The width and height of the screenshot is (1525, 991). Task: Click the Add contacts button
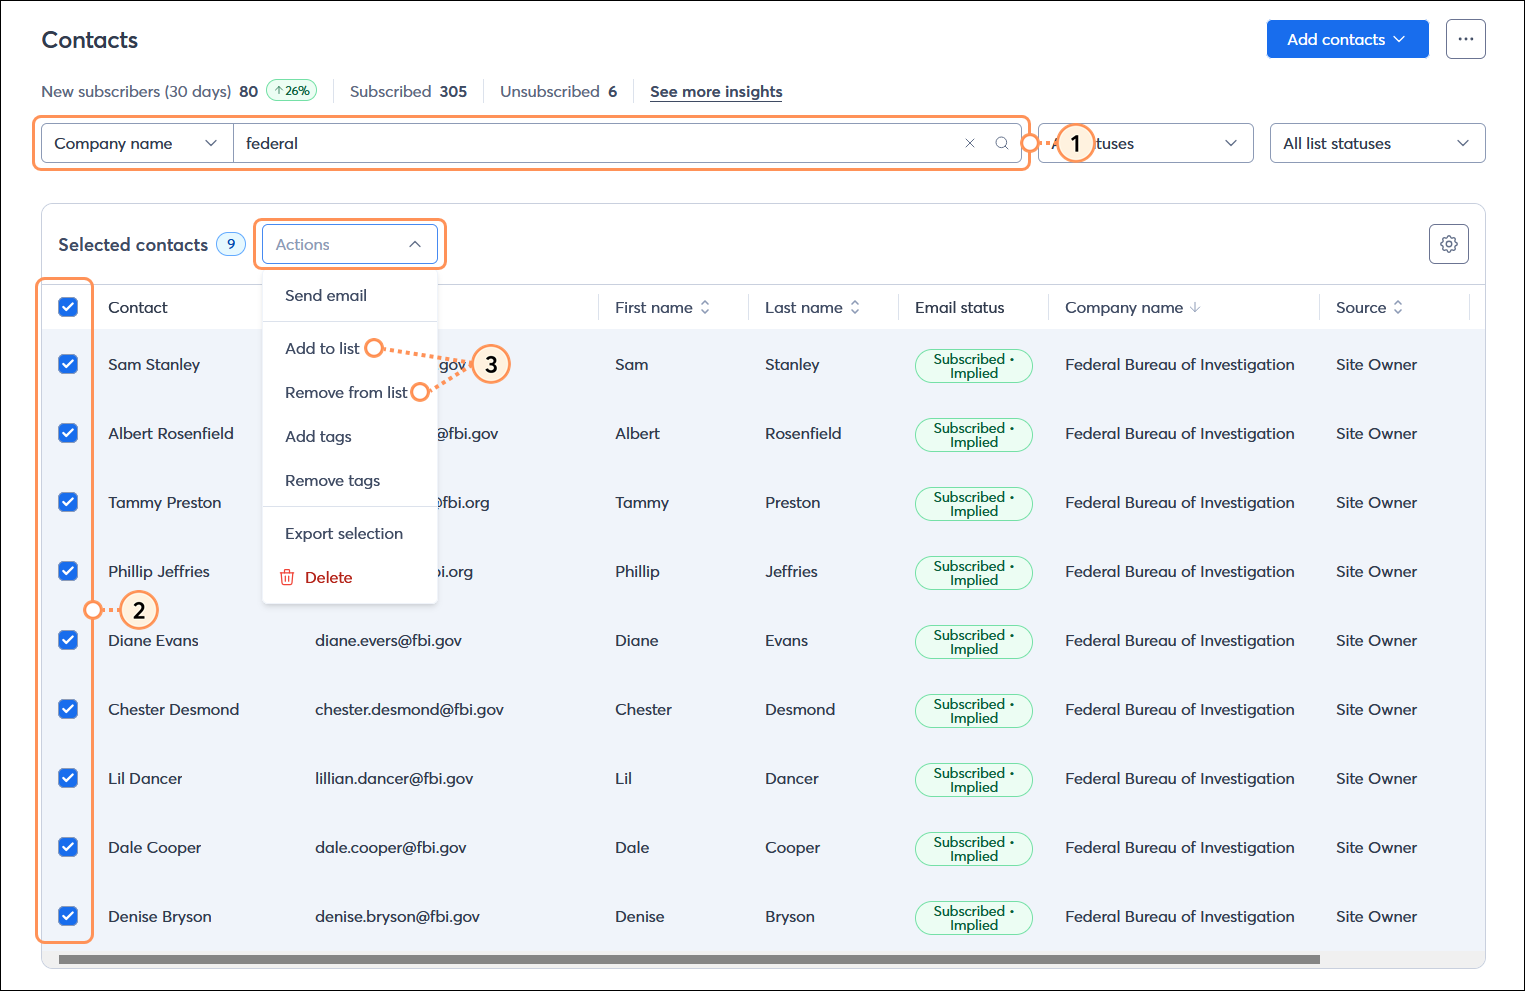1347,39
